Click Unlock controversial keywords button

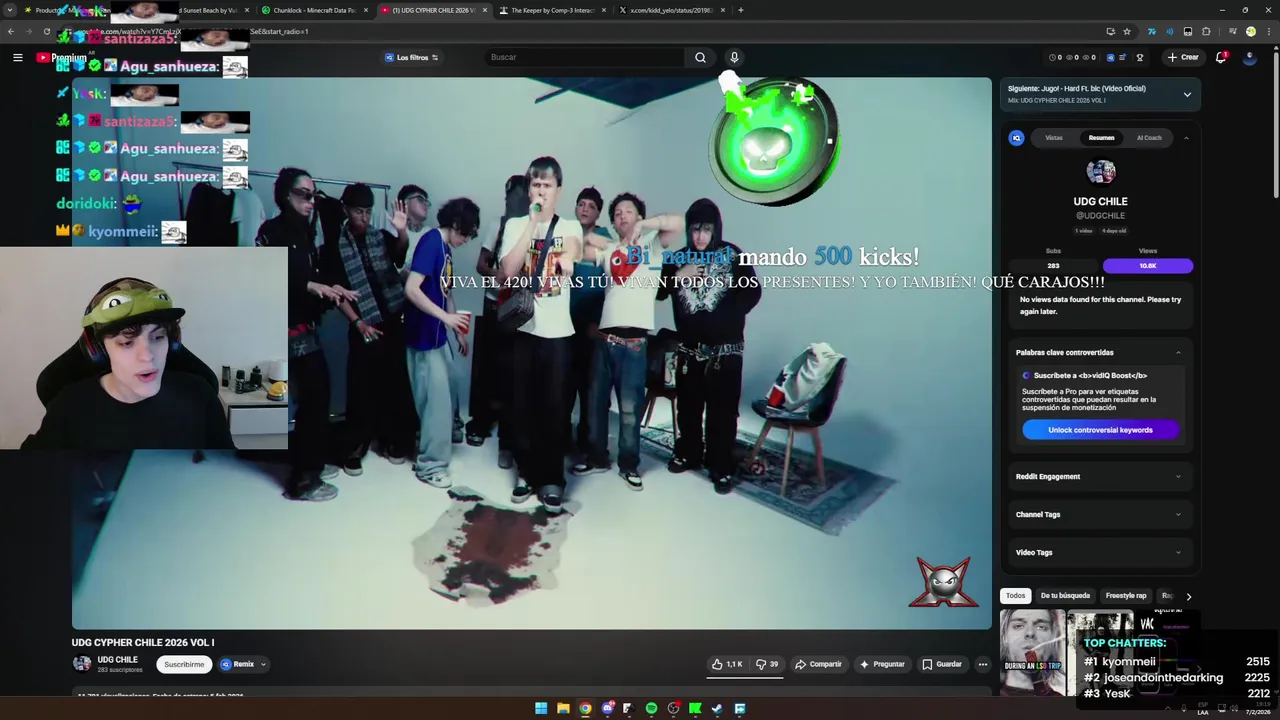pyautogui.click(x=1100, y=430)
